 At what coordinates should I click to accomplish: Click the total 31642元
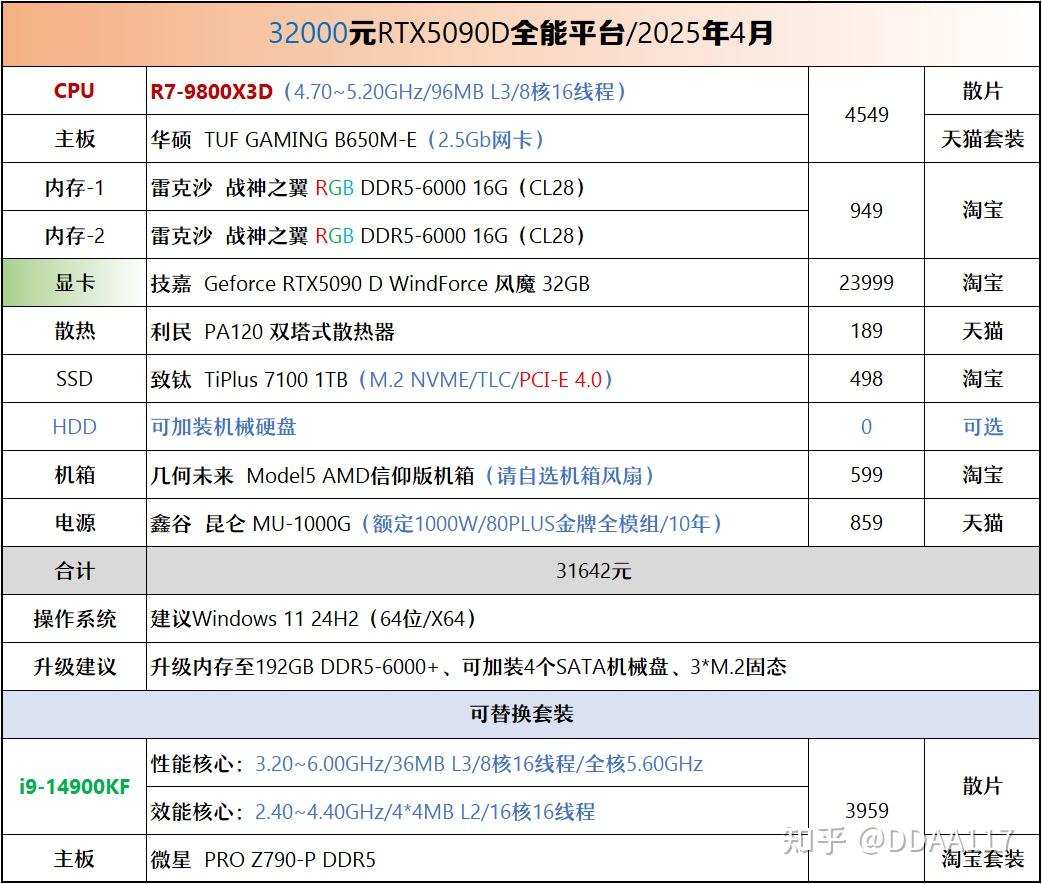(x=593, y=571)
